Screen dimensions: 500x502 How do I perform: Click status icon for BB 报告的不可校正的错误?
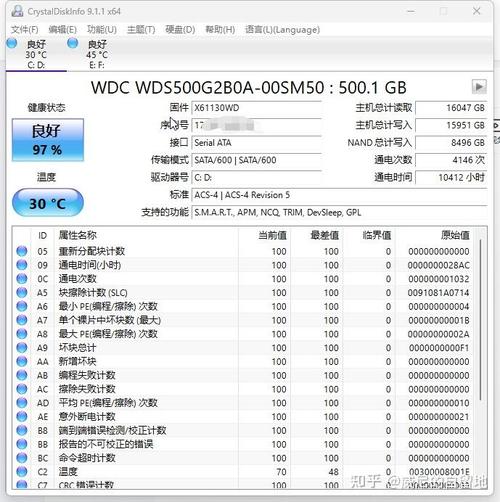tap(22, 444)
